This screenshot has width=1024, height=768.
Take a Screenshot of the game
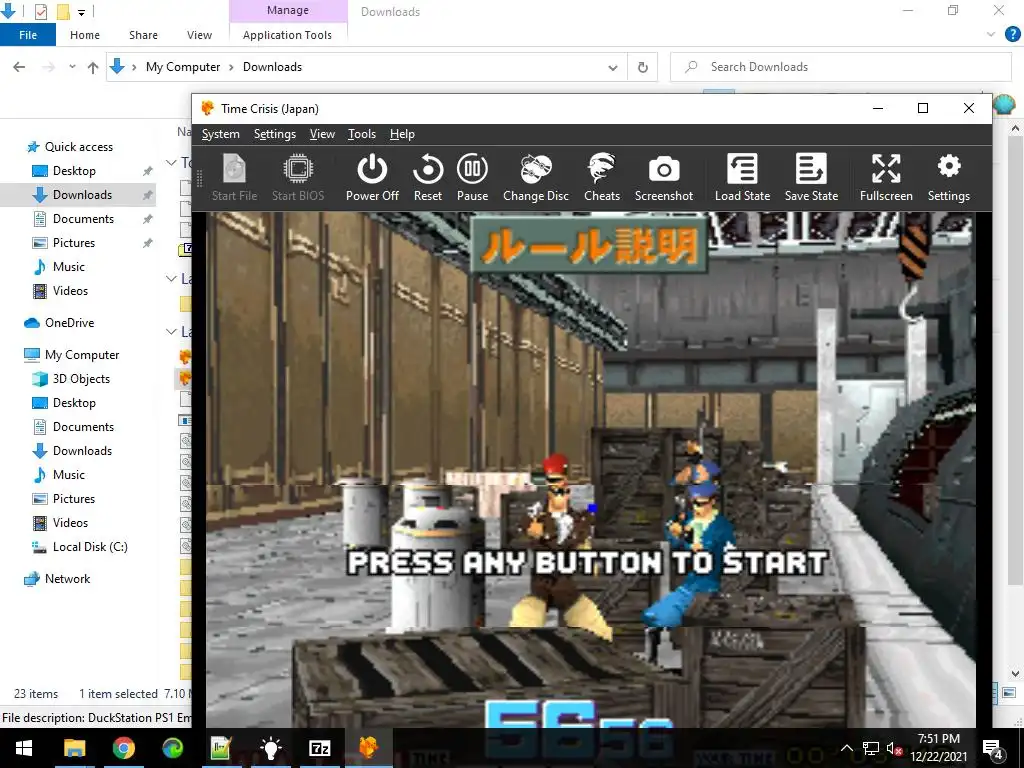[x=664, y=178]
